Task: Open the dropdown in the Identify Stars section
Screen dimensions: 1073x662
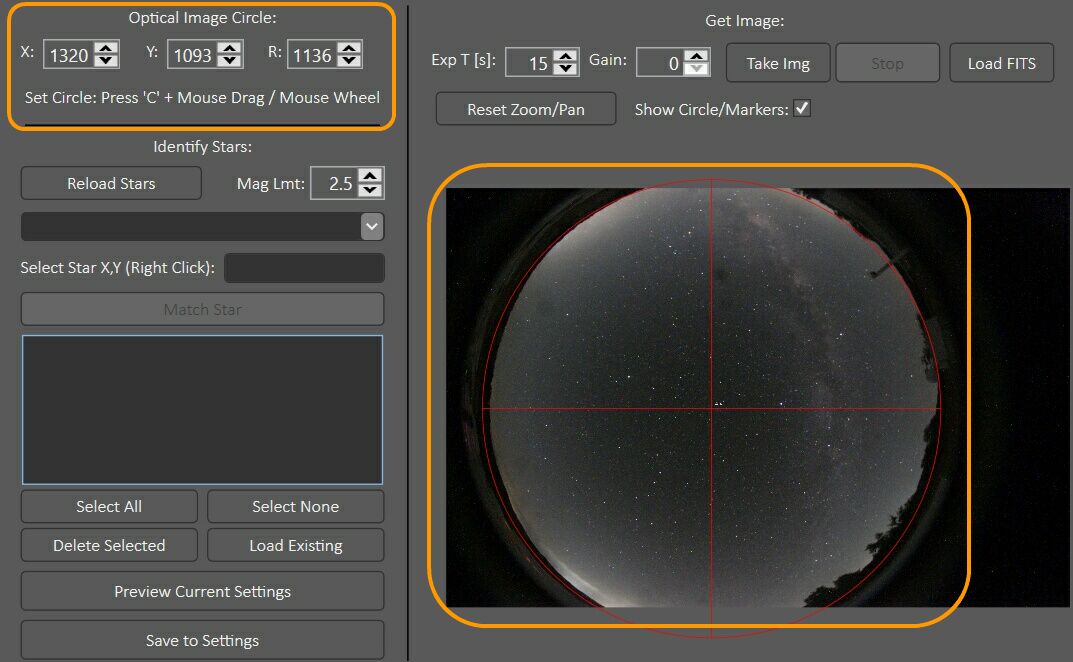Action: click(371, 226)
